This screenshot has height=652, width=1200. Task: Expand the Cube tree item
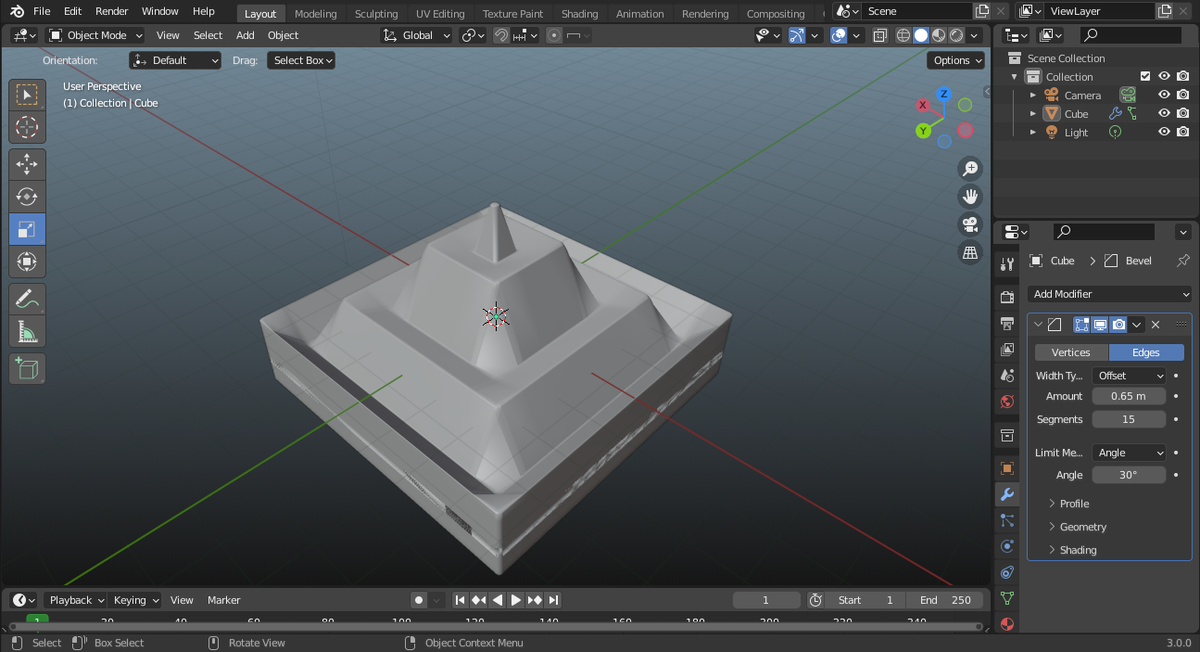coord(1033,114)
